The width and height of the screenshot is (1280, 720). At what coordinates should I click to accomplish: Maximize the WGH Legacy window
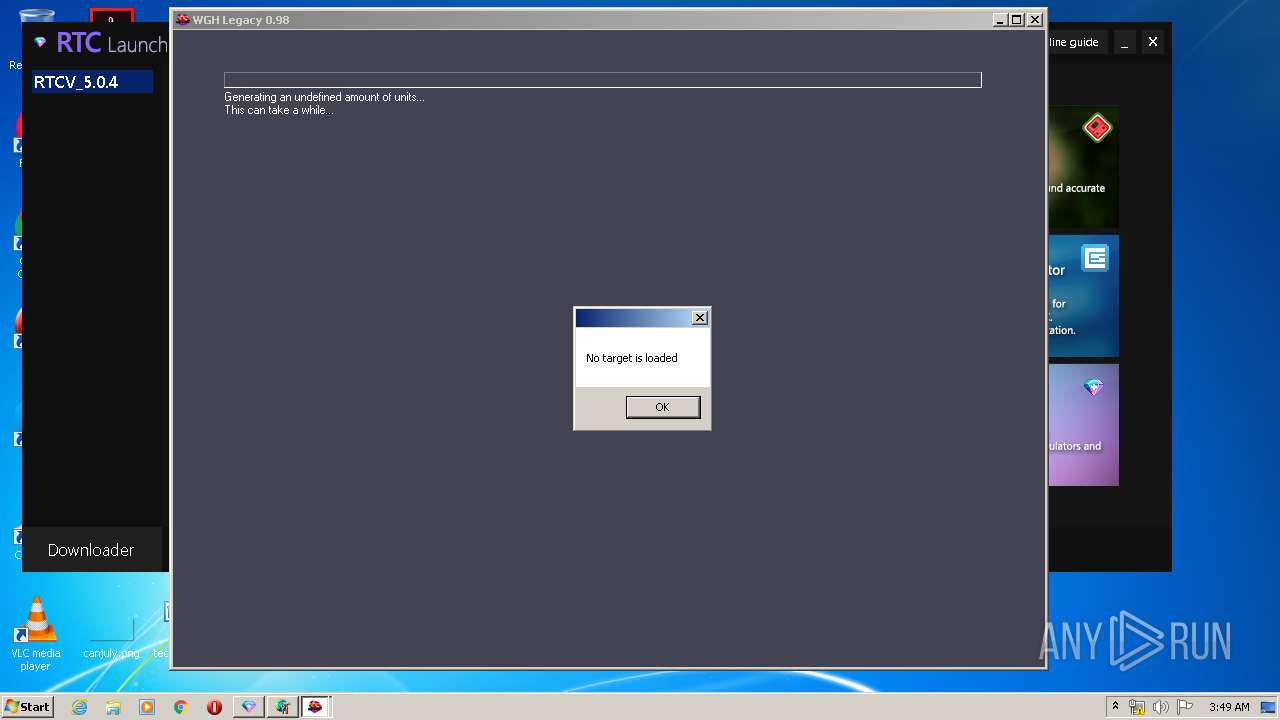point(1017,19)
